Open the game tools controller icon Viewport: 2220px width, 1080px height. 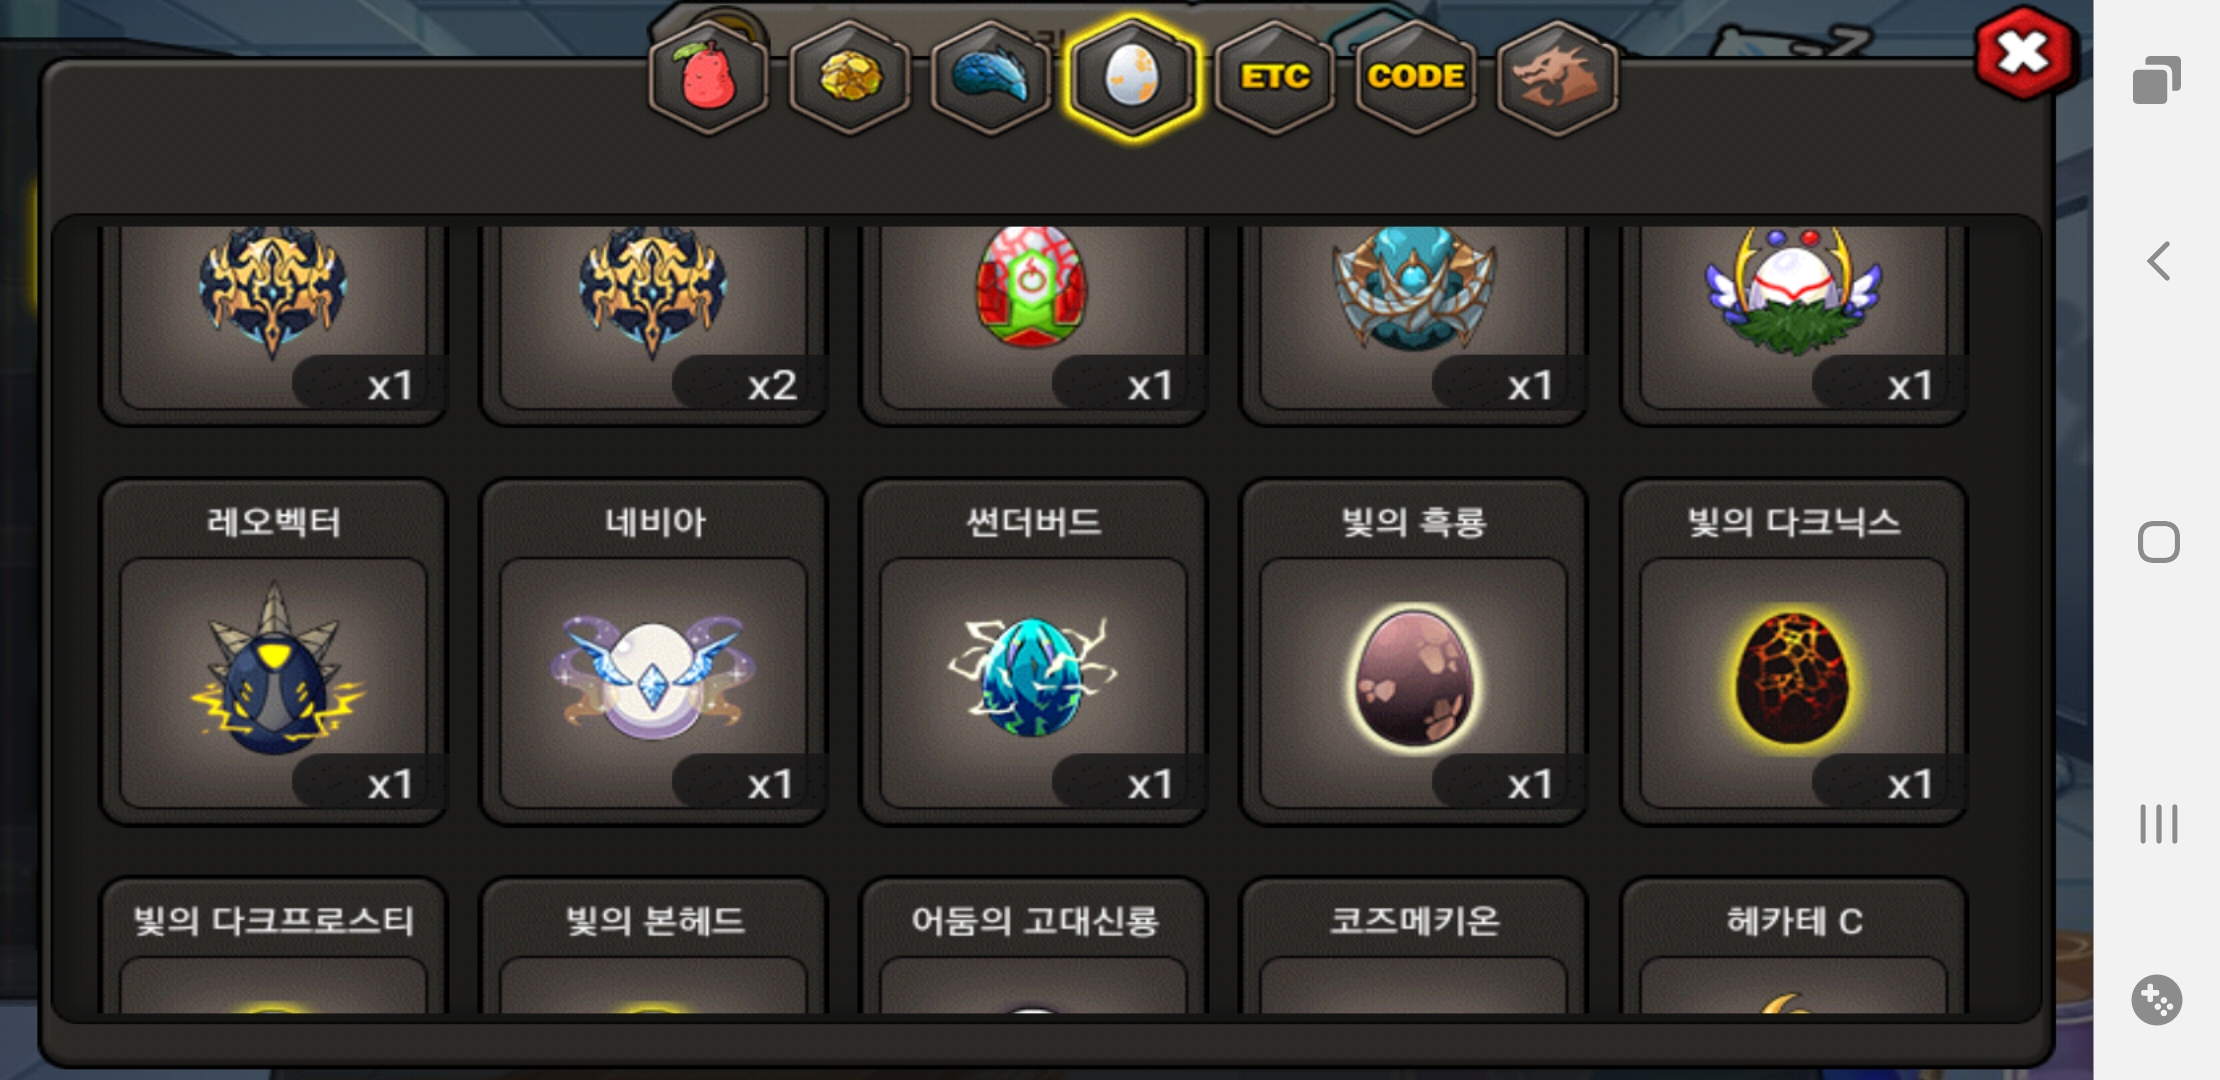(x=2157, y=1000)
